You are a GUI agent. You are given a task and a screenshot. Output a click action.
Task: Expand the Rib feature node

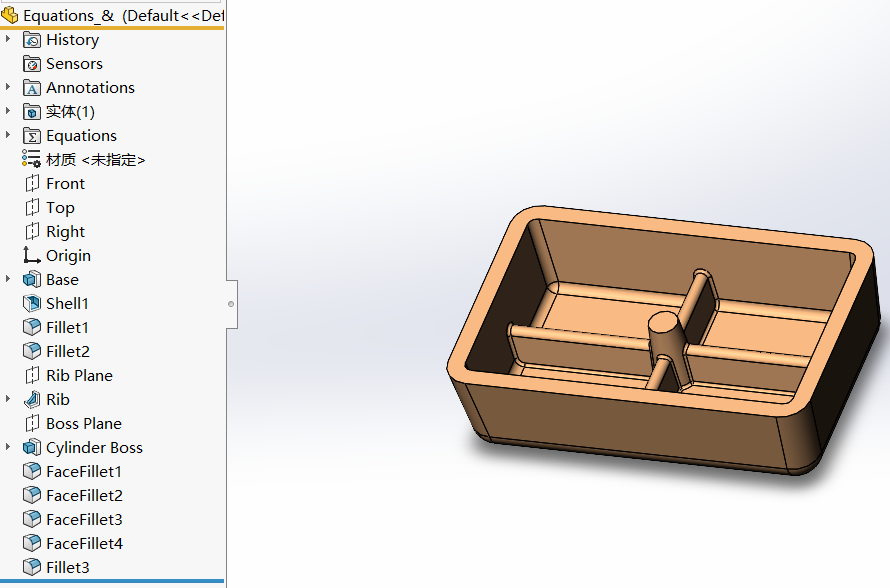[x=7, y=399]
